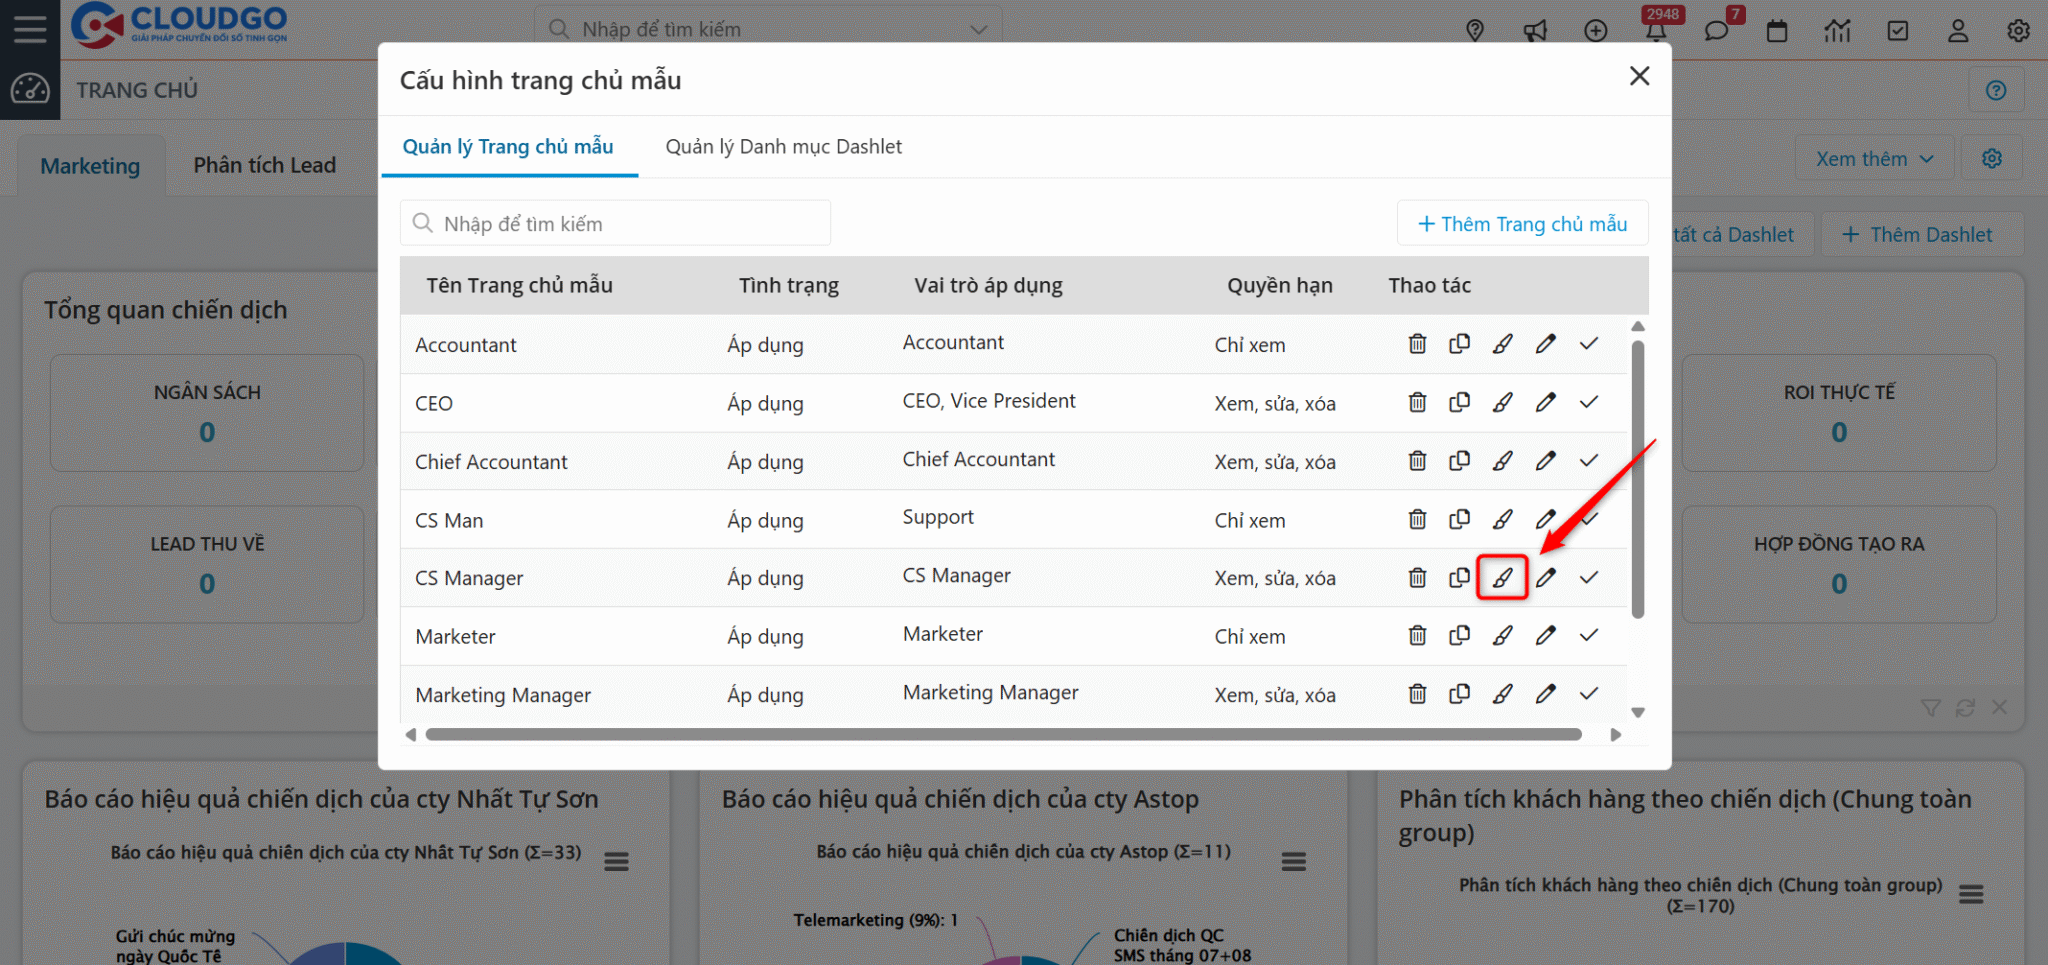Click Thêm Trang chủ mẫu button
Screen dimensions: 2048x965
(1522, 224)
